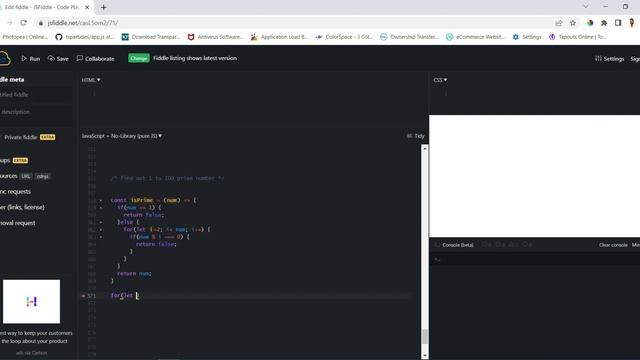Image resolution: width=640 pixels, height=360 pixels.
Task: Click the sidebar ad thumbnail image
Action: coord(31,302)
